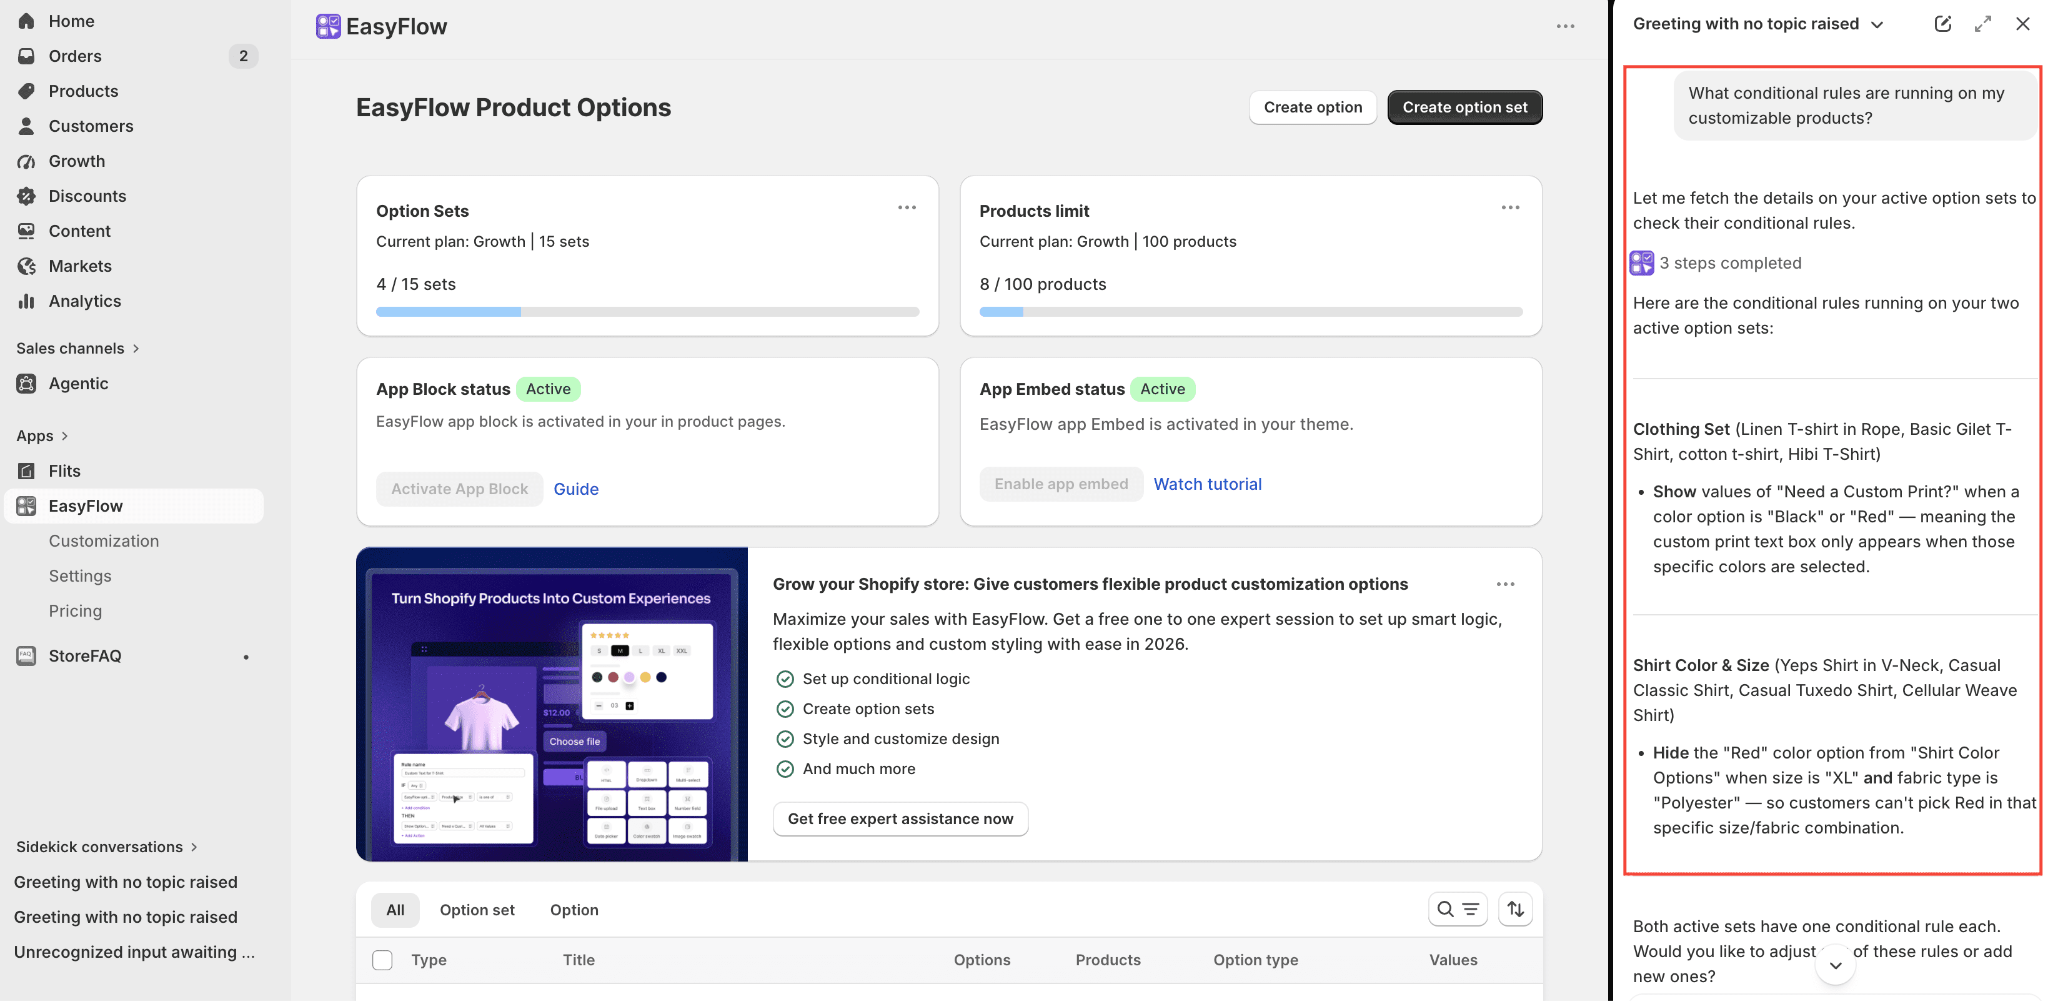The image size is (2048, 1001).
Task: Expand the Apps section
Action: tap(42, 436)
